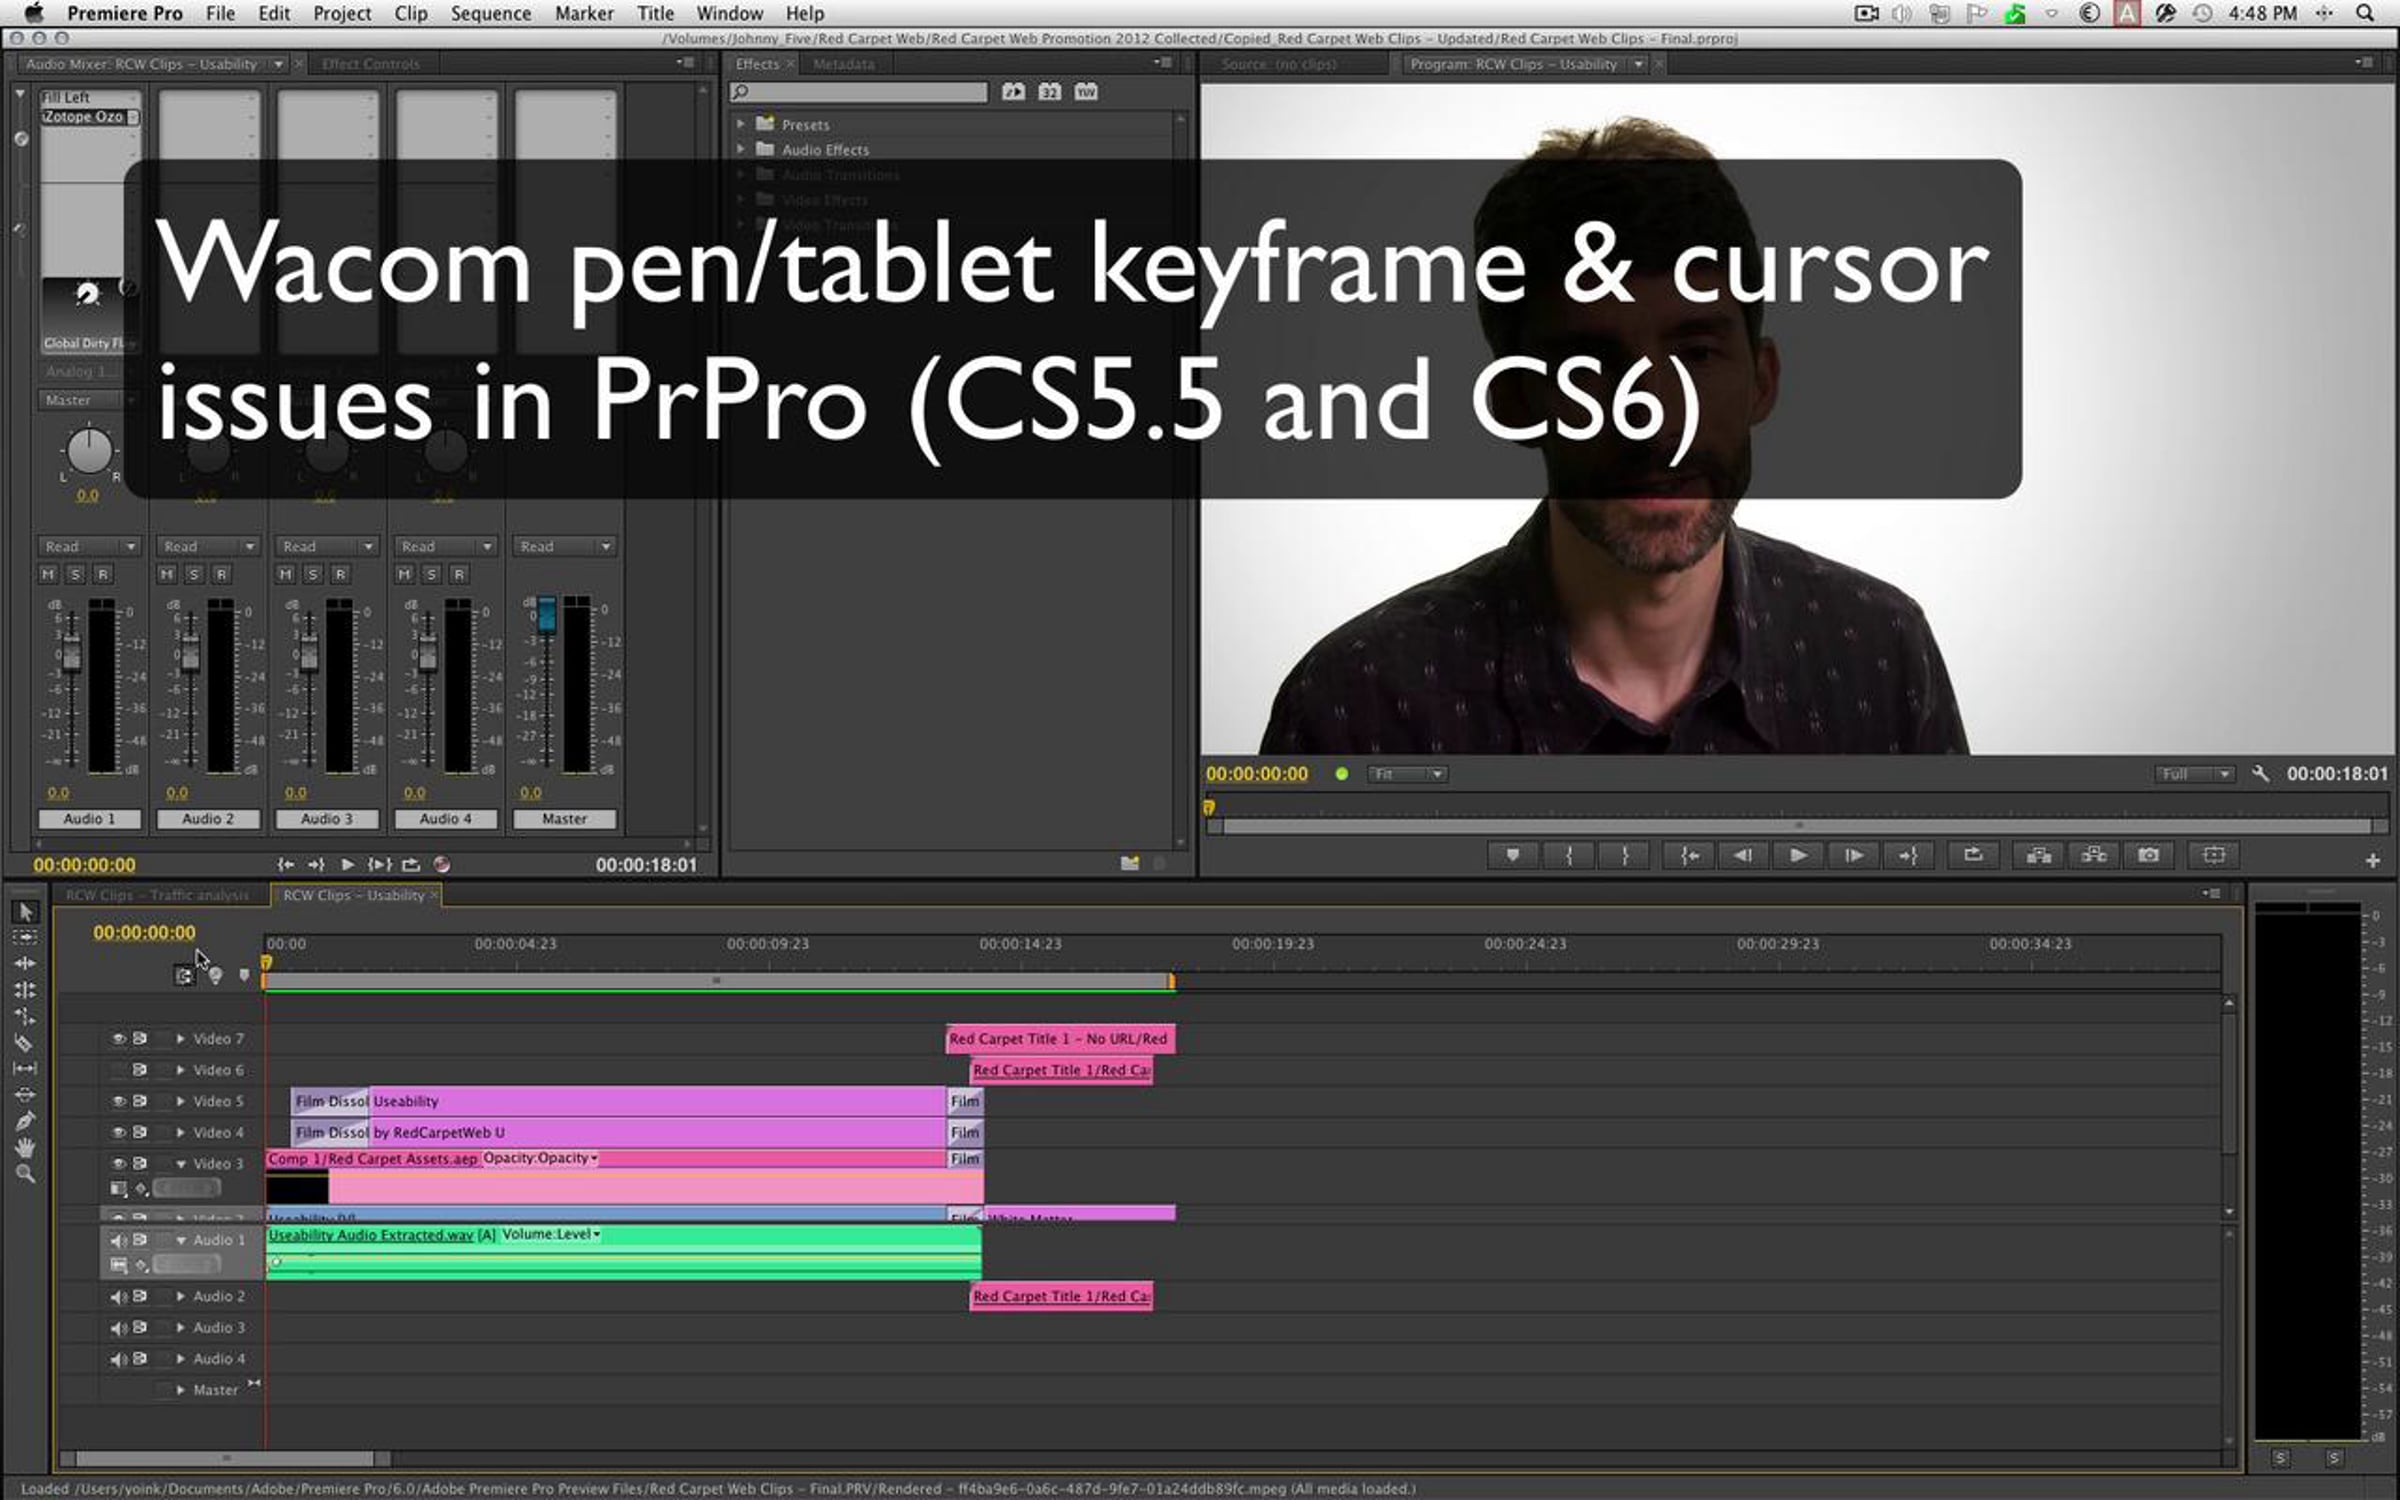Click the Audio 1 channel name button
The height and width of the screenshot is (1500, 2400).
pos(89,819)
